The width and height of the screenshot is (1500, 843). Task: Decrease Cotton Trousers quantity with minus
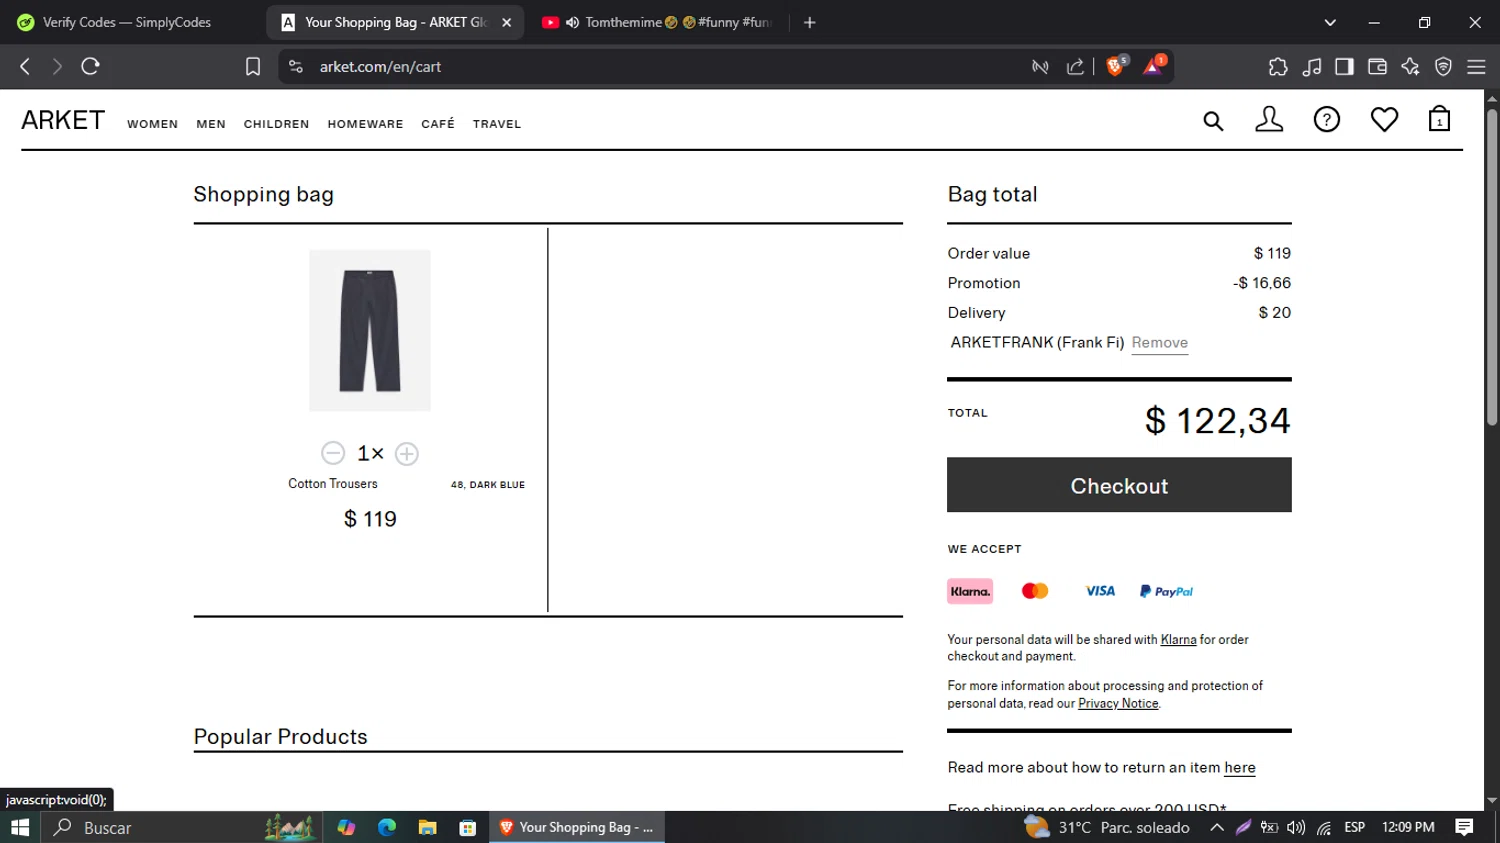333,453
